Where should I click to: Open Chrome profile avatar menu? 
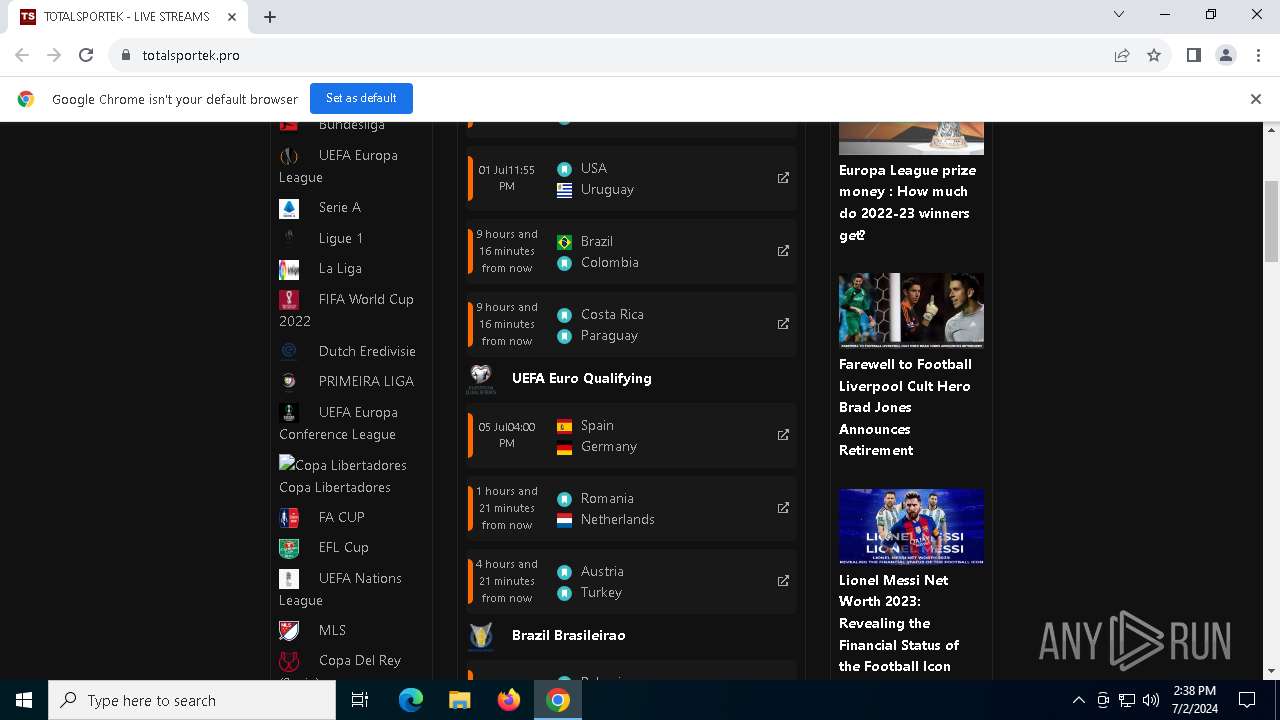pyautogui.click(x=1226, y=55)
